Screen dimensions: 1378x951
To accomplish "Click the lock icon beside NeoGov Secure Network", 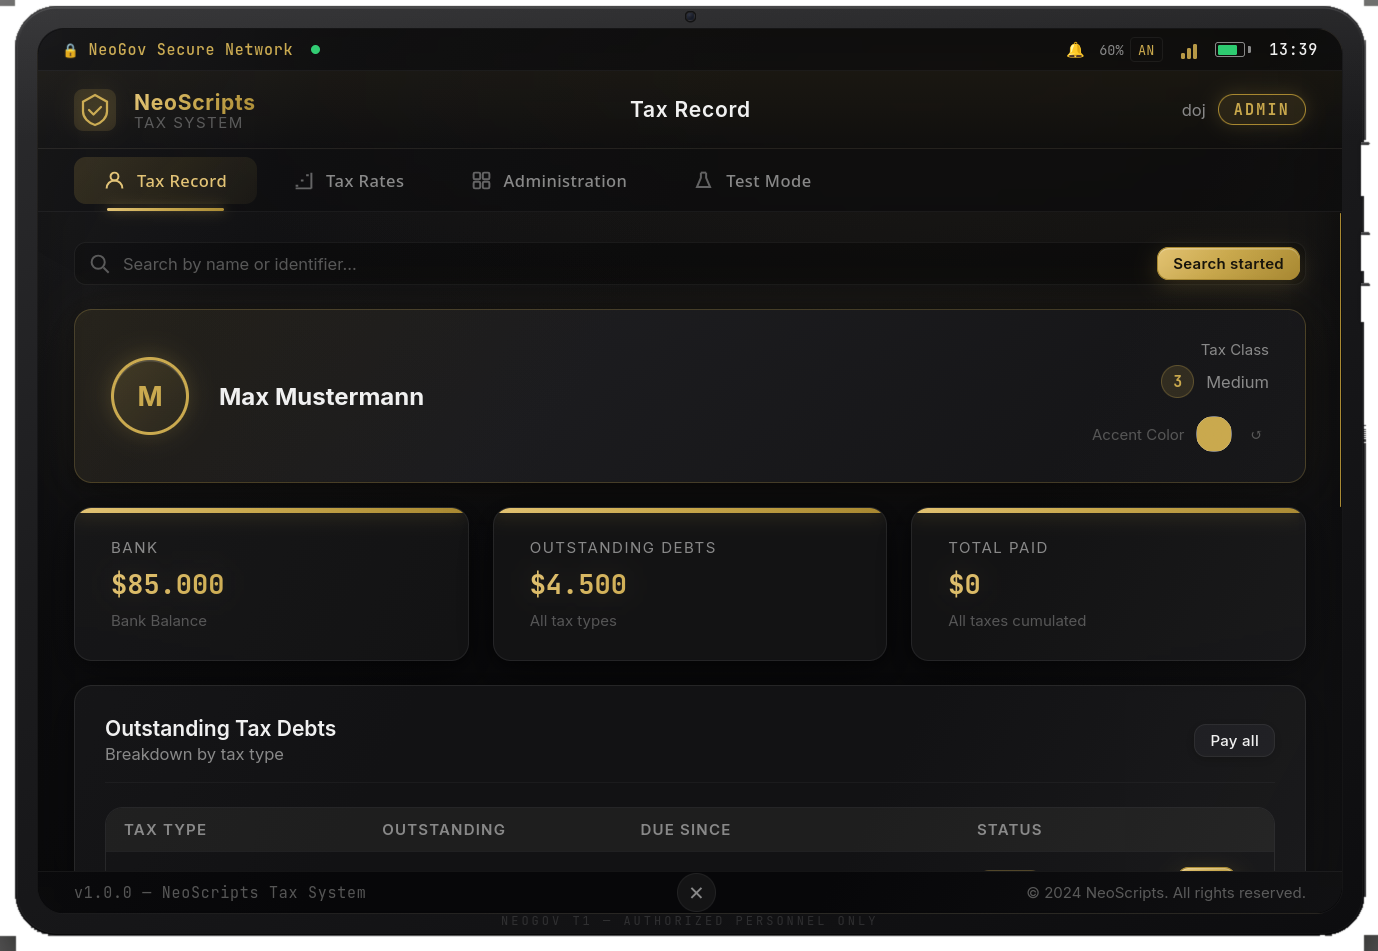I will click(70, 50).
